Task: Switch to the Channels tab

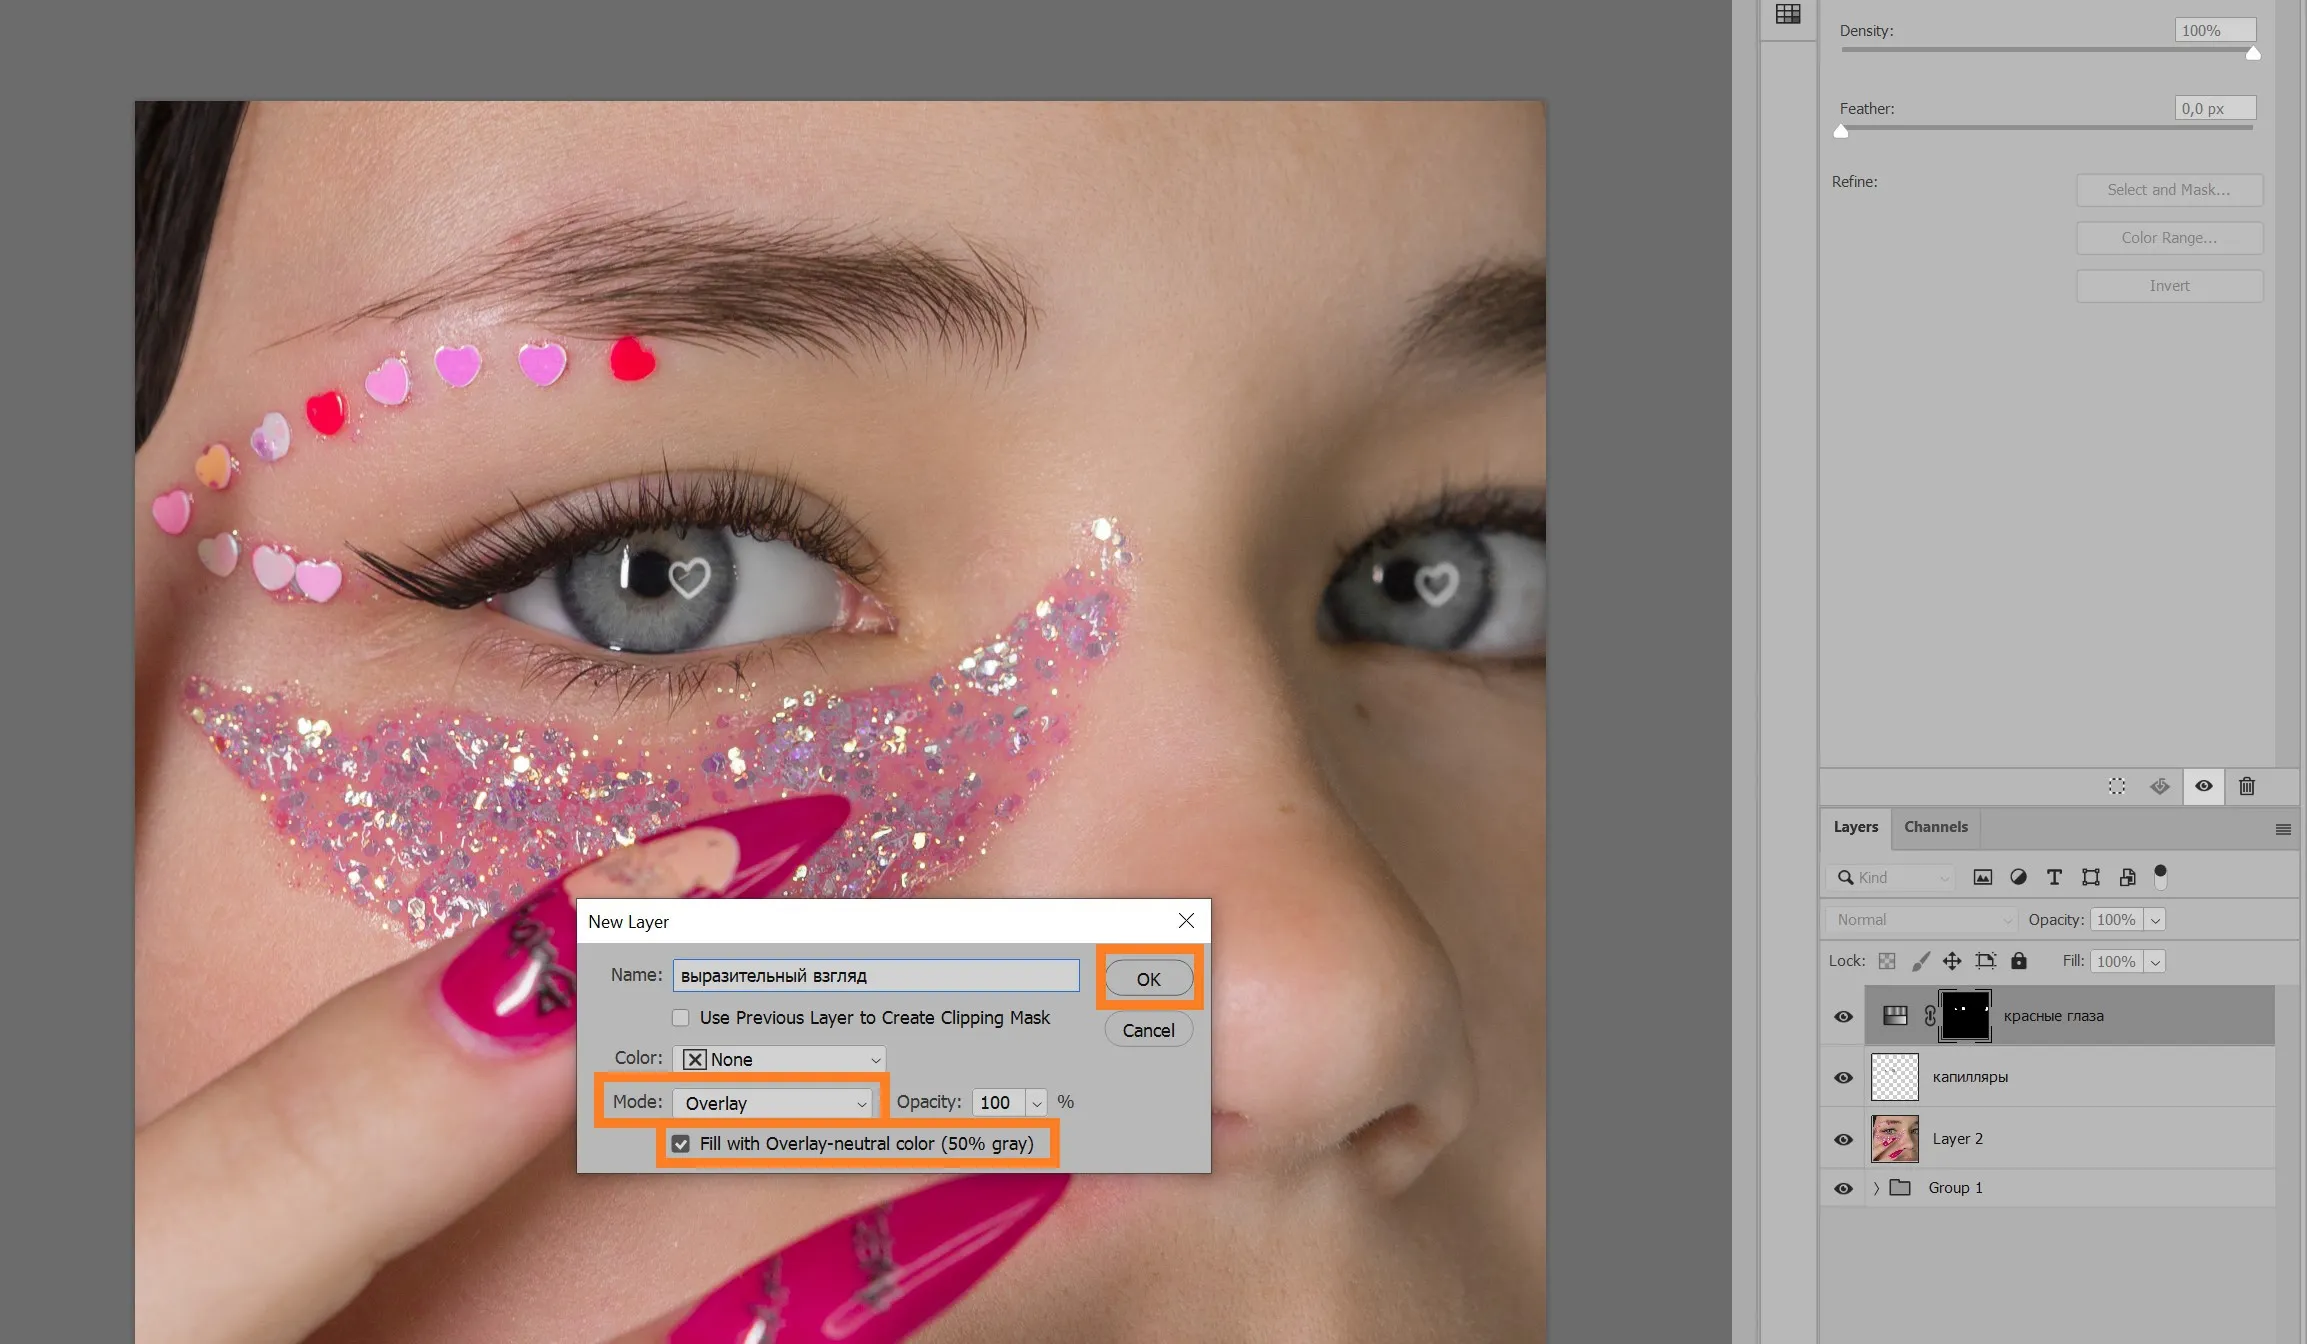Action: [x=1936, y=827]
